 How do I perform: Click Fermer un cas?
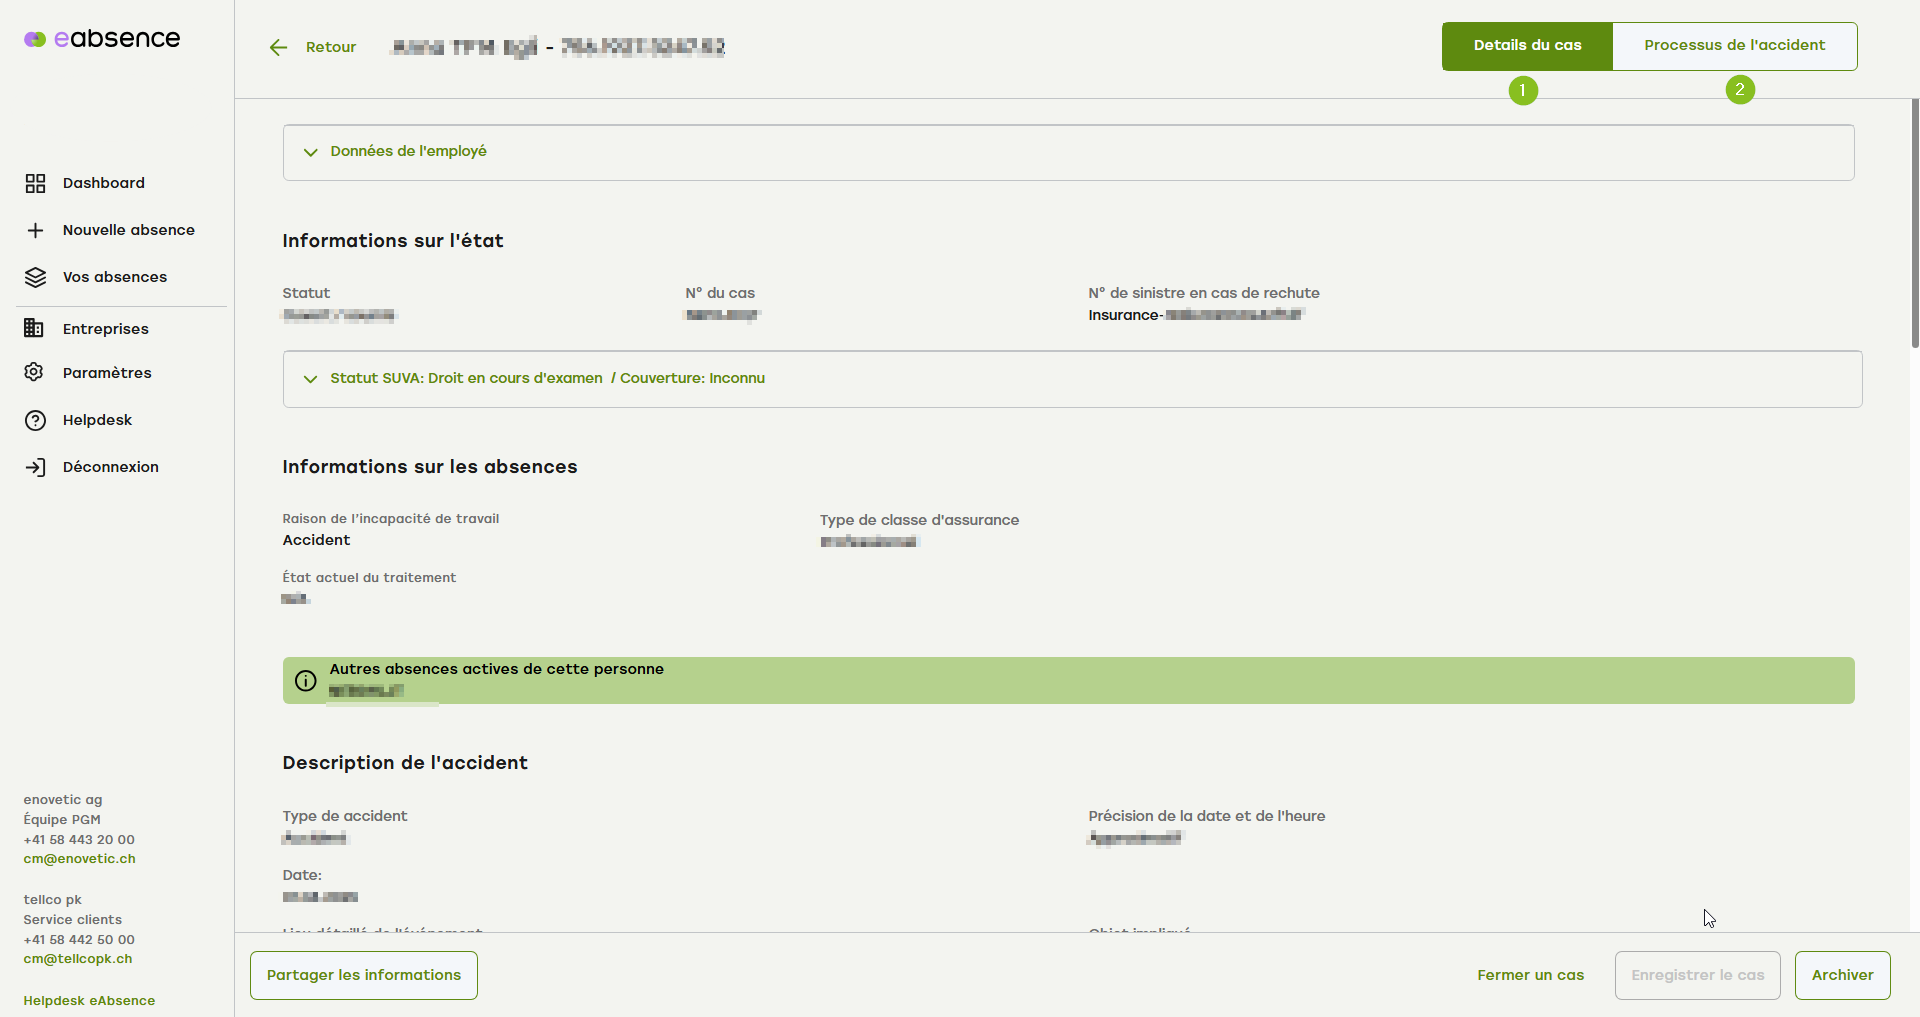coord(1530,975)
